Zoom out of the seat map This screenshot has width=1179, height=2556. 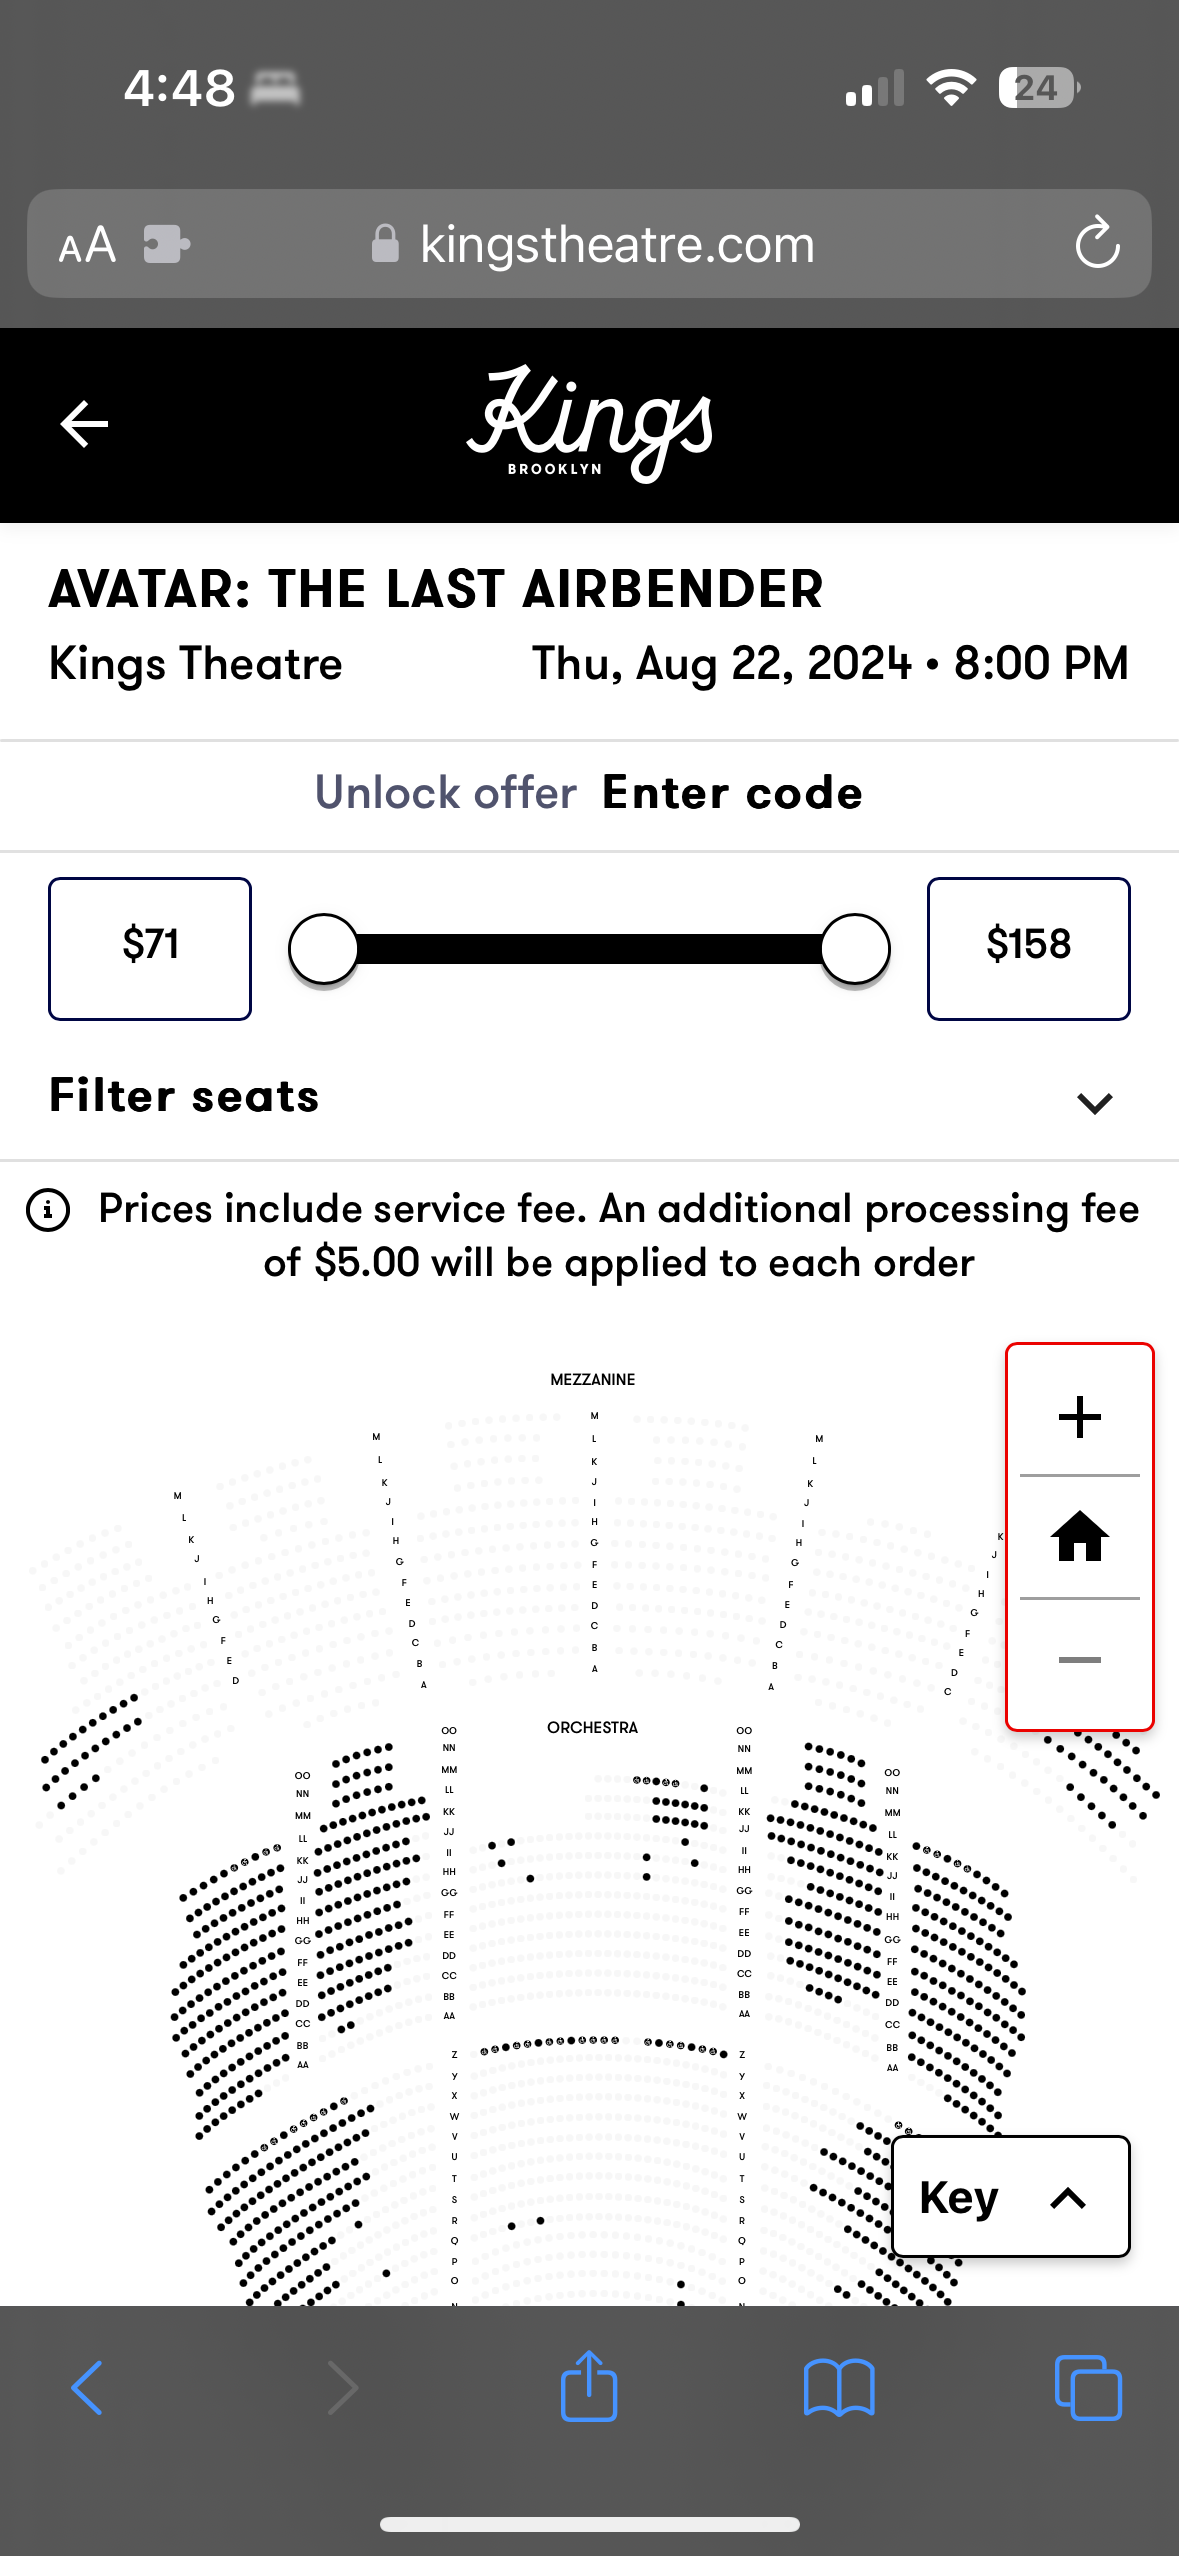pos(1079,1660)
